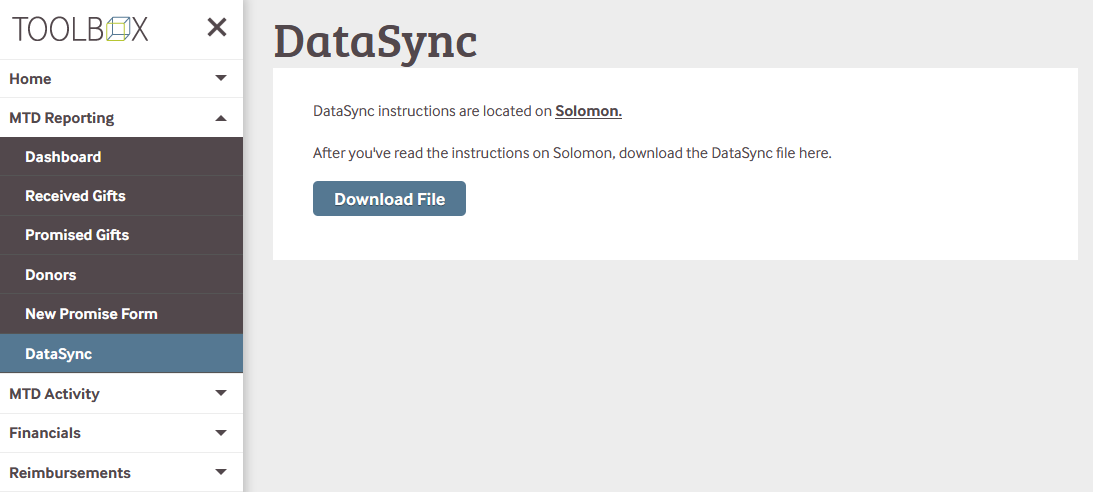This screenshot has width=1093, height=492.
Task: Follow the Solomon instructions link
Action: tap(588, 111)
